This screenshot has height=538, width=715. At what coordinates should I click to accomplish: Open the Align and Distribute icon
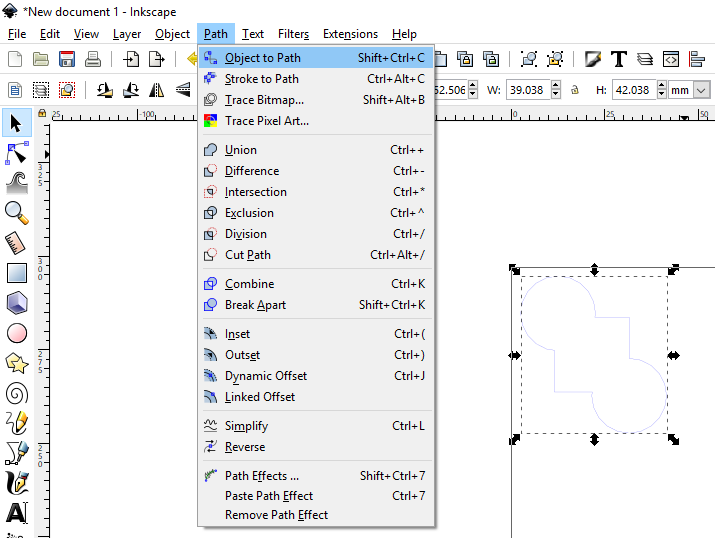click(697, 59)
